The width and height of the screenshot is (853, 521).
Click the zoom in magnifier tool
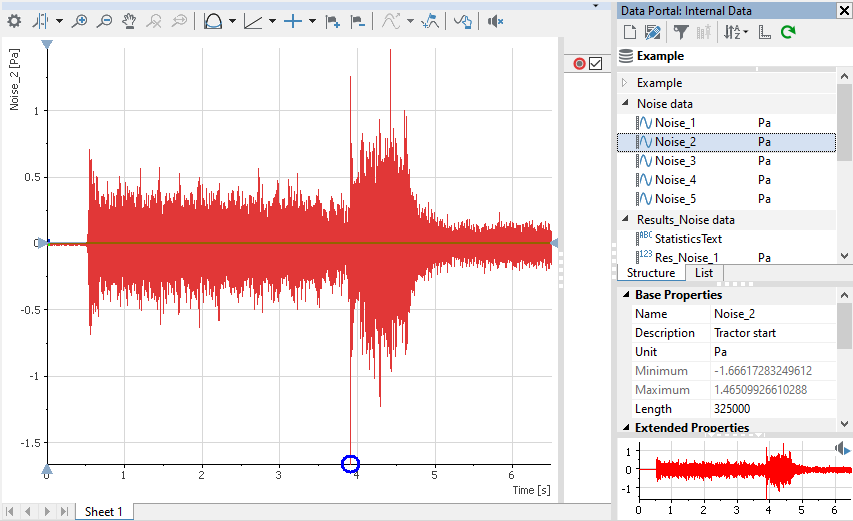point(80,20)
